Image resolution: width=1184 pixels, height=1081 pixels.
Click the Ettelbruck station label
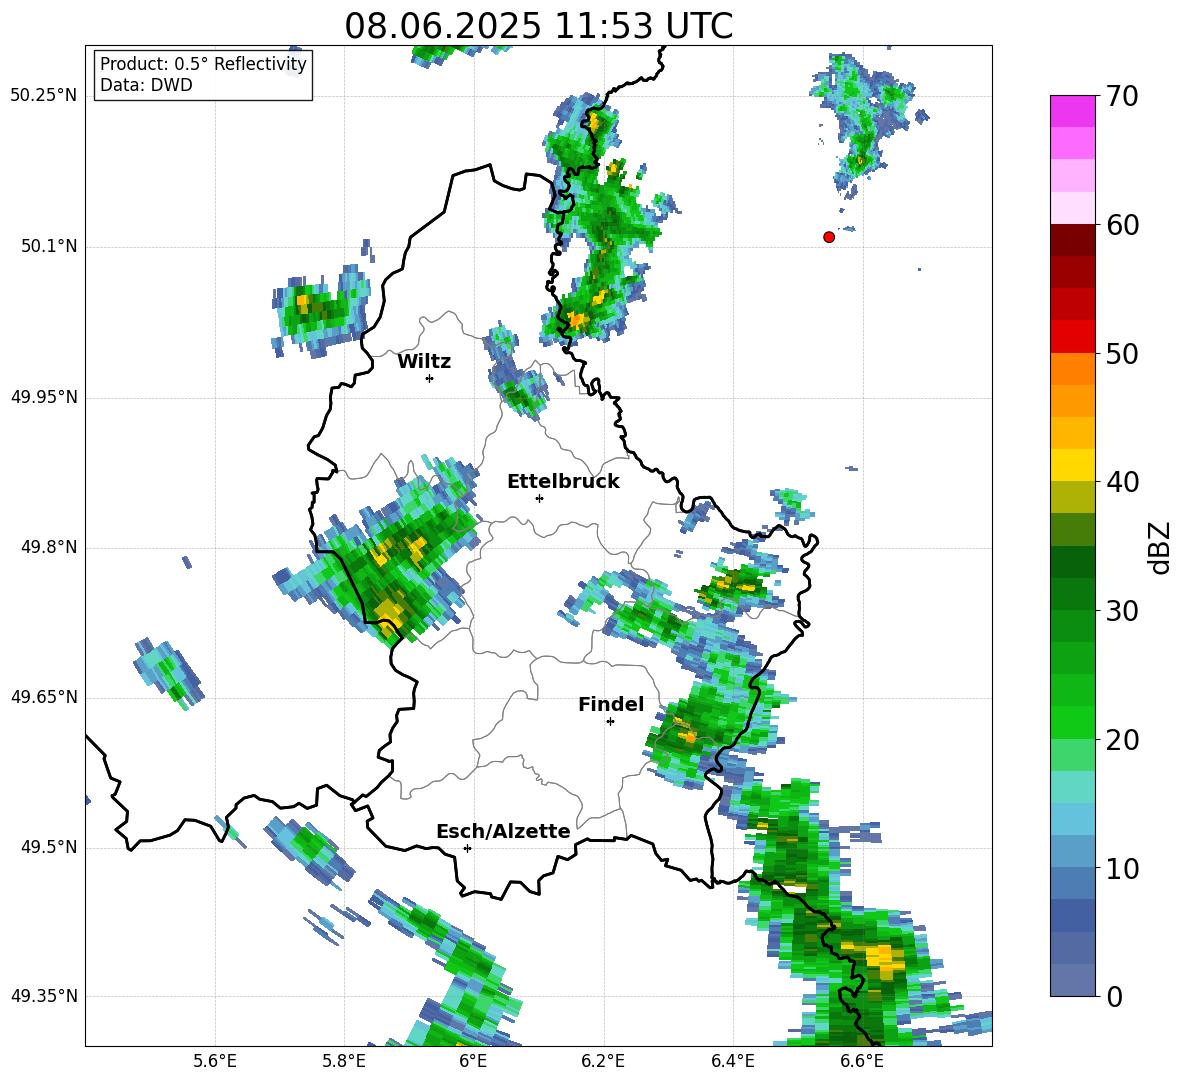click(x=563, y=482)
